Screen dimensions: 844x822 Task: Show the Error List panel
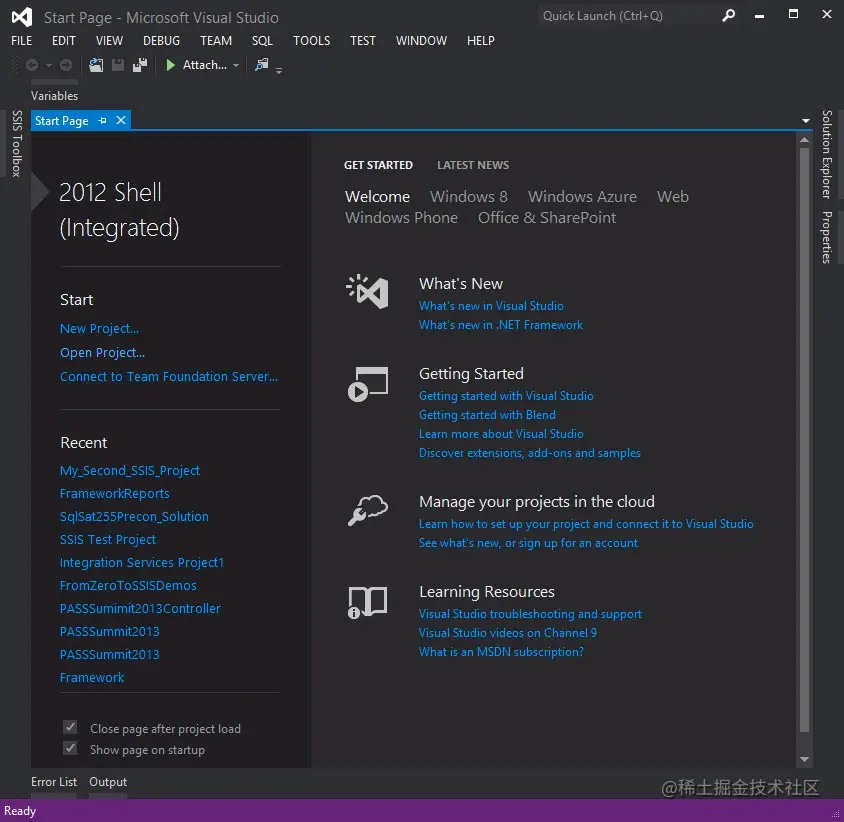tap(54, 782)
